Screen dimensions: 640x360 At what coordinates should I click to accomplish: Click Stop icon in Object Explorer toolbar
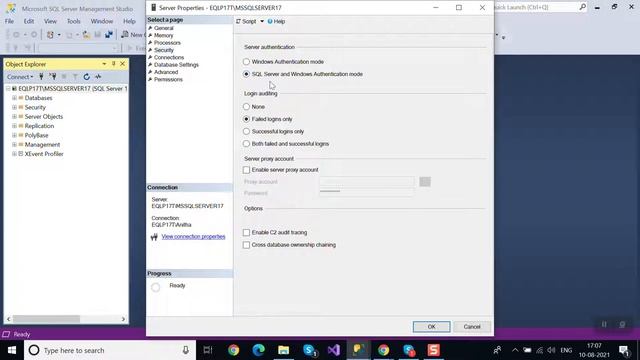click(x=64, y=76)
